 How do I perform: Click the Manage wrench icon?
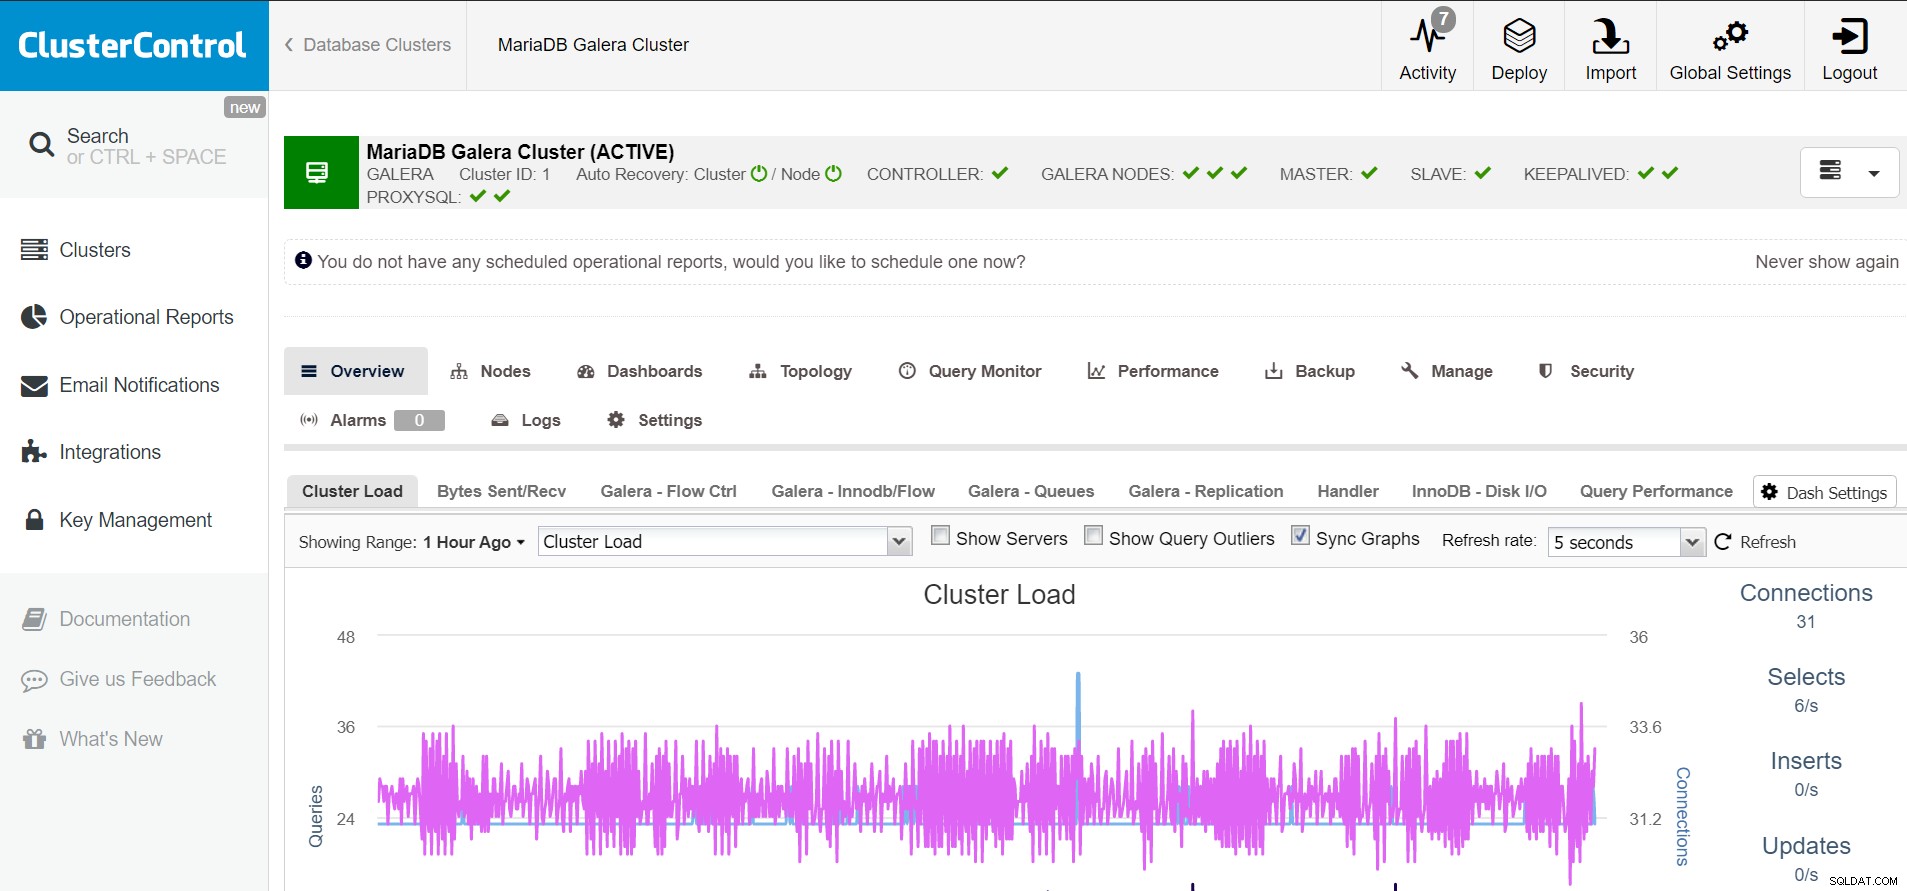point(1410,371)
